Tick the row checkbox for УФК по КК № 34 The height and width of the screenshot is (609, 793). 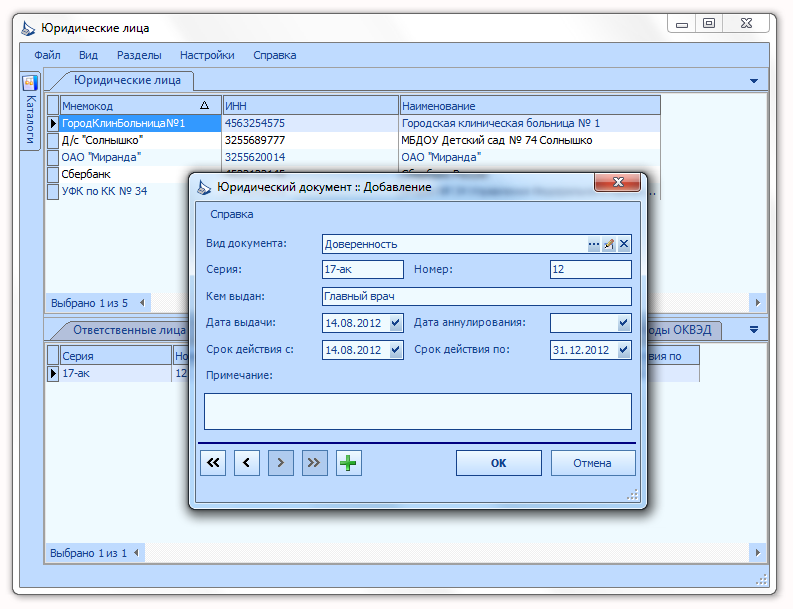[x=53, y=192]
